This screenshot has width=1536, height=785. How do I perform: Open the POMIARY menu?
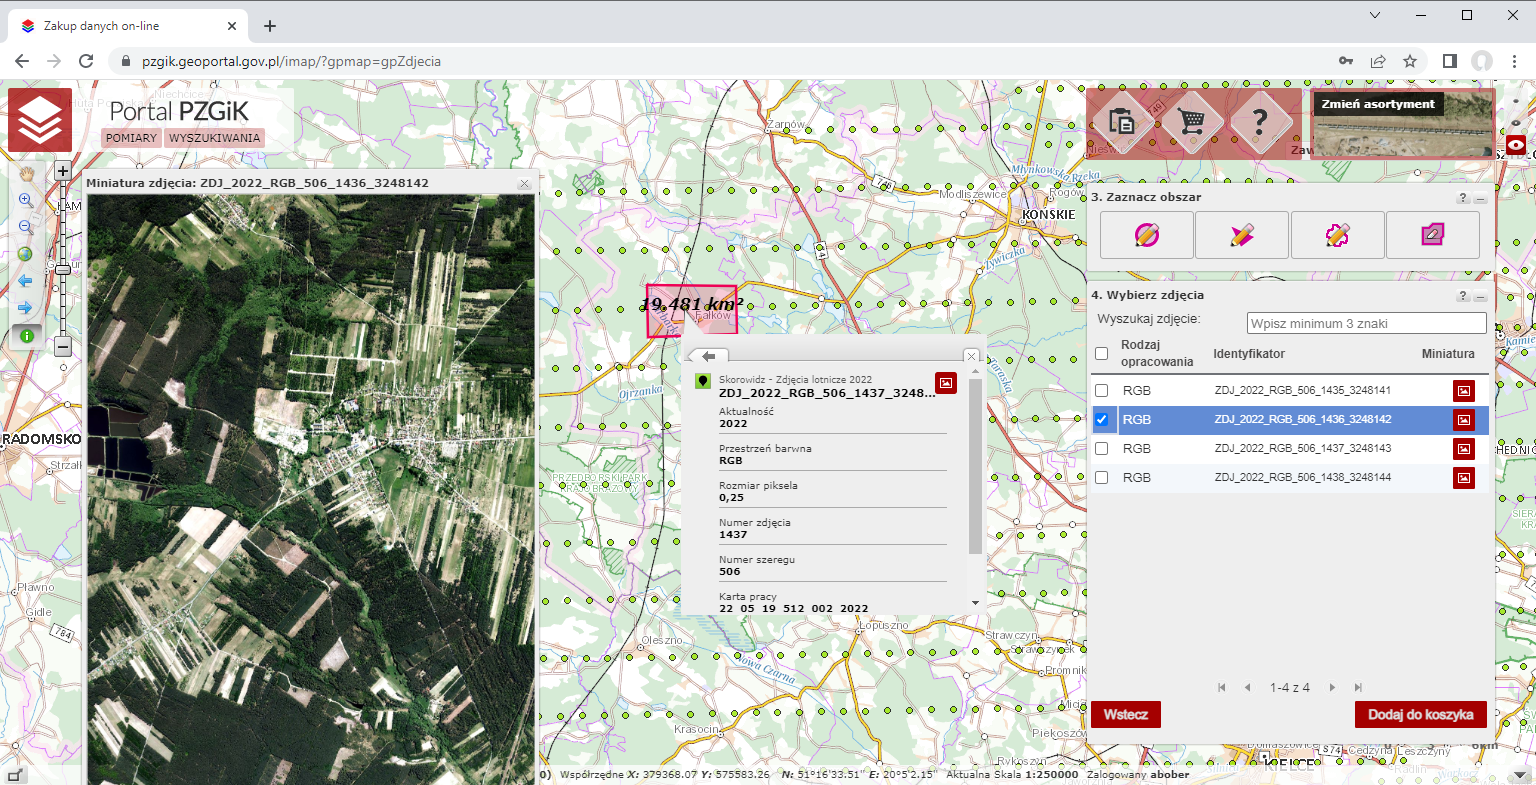click(x=131, y=138)
